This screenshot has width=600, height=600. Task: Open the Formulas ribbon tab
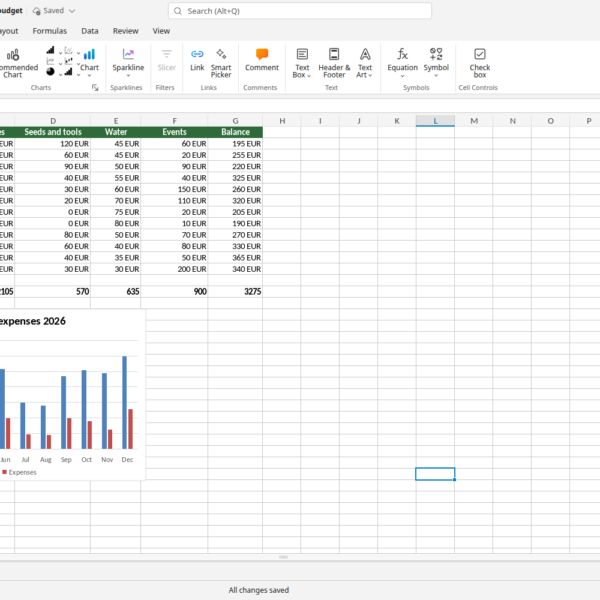(x=49, y=31)
